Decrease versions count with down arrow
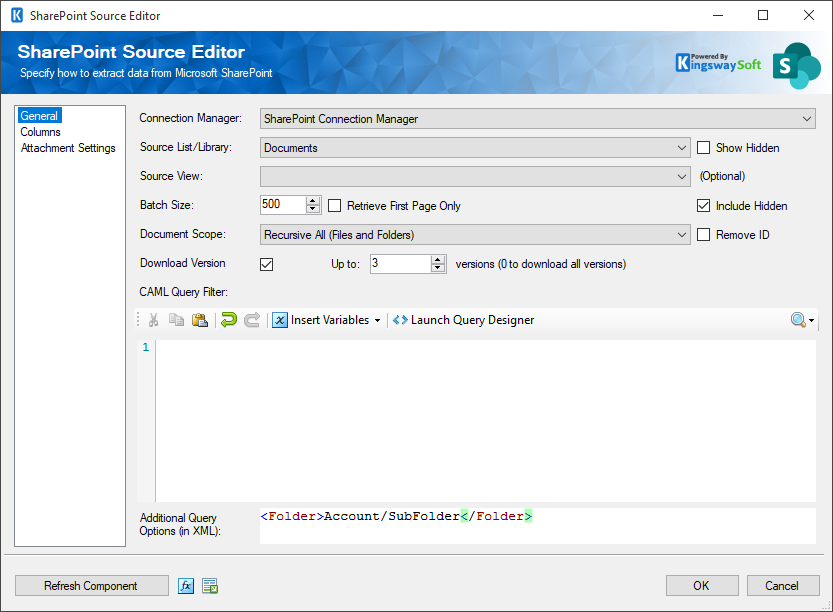The height and width of the screenshot is (612, 833). tap(438, 268)
